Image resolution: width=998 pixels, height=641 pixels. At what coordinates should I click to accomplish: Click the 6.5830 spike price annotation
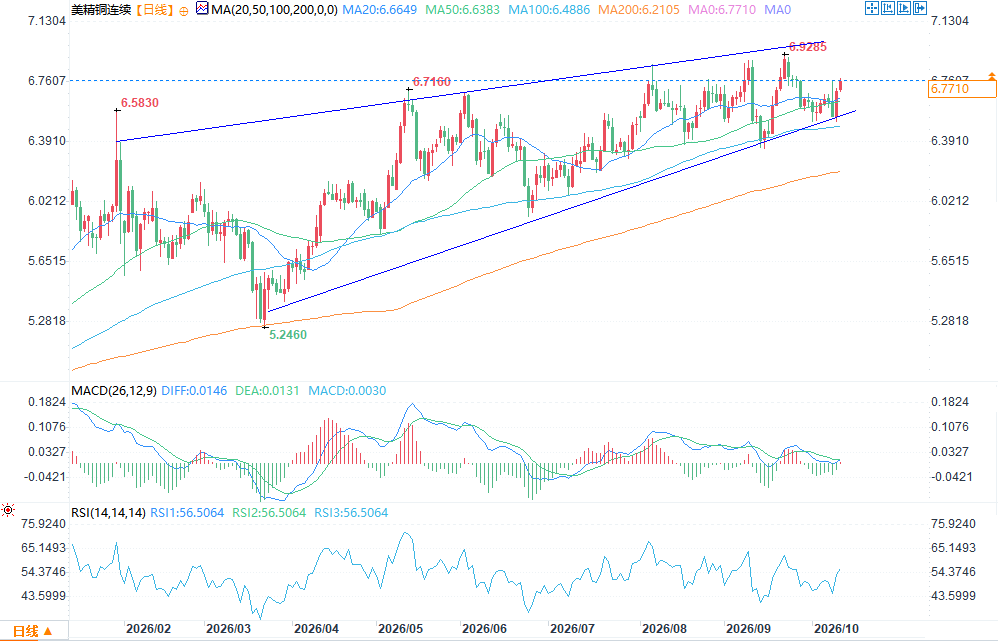(140, 103)
